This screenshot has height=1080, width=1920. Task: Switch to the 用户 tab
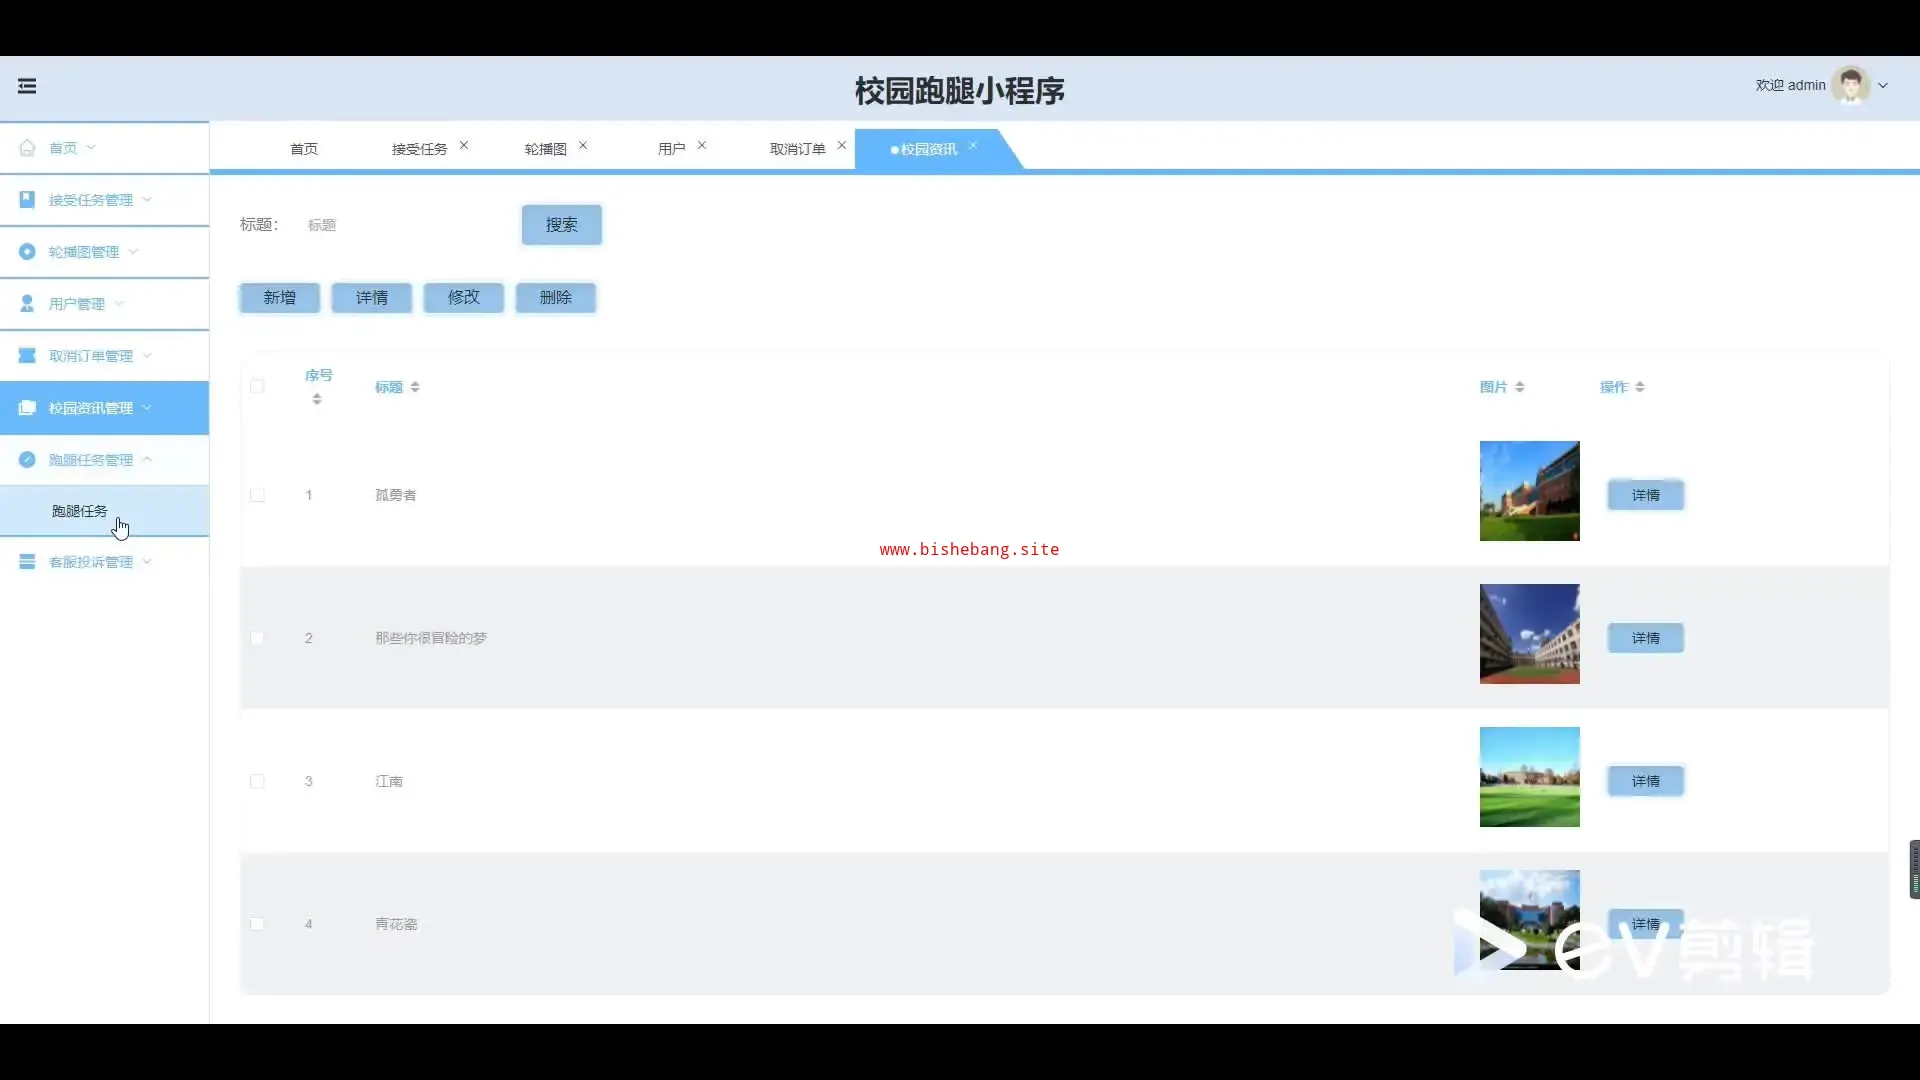pos(671,149)
